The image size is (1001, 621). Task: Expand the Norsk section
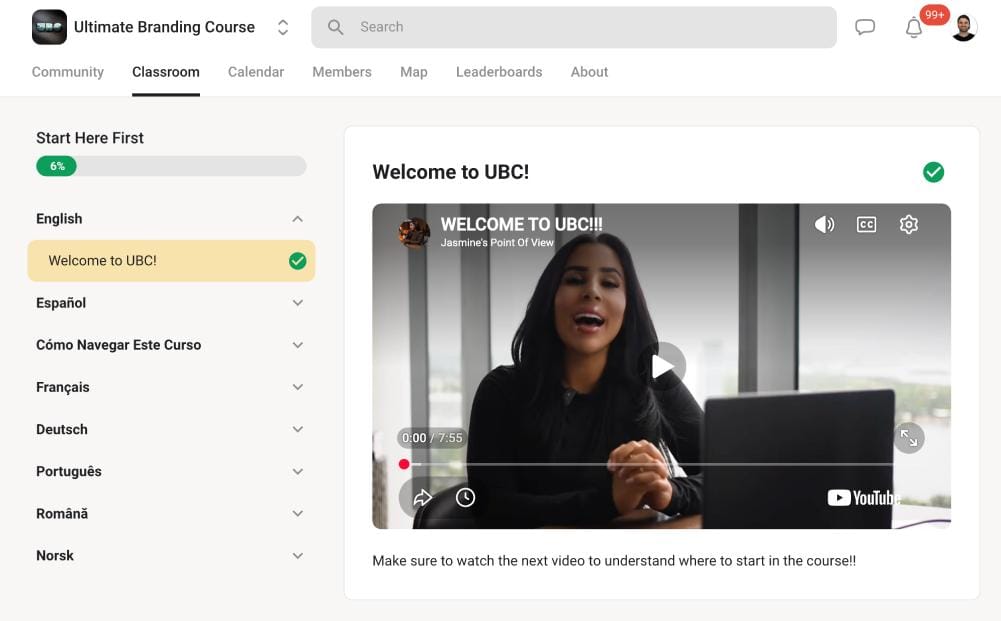click(x=170, y=555)
